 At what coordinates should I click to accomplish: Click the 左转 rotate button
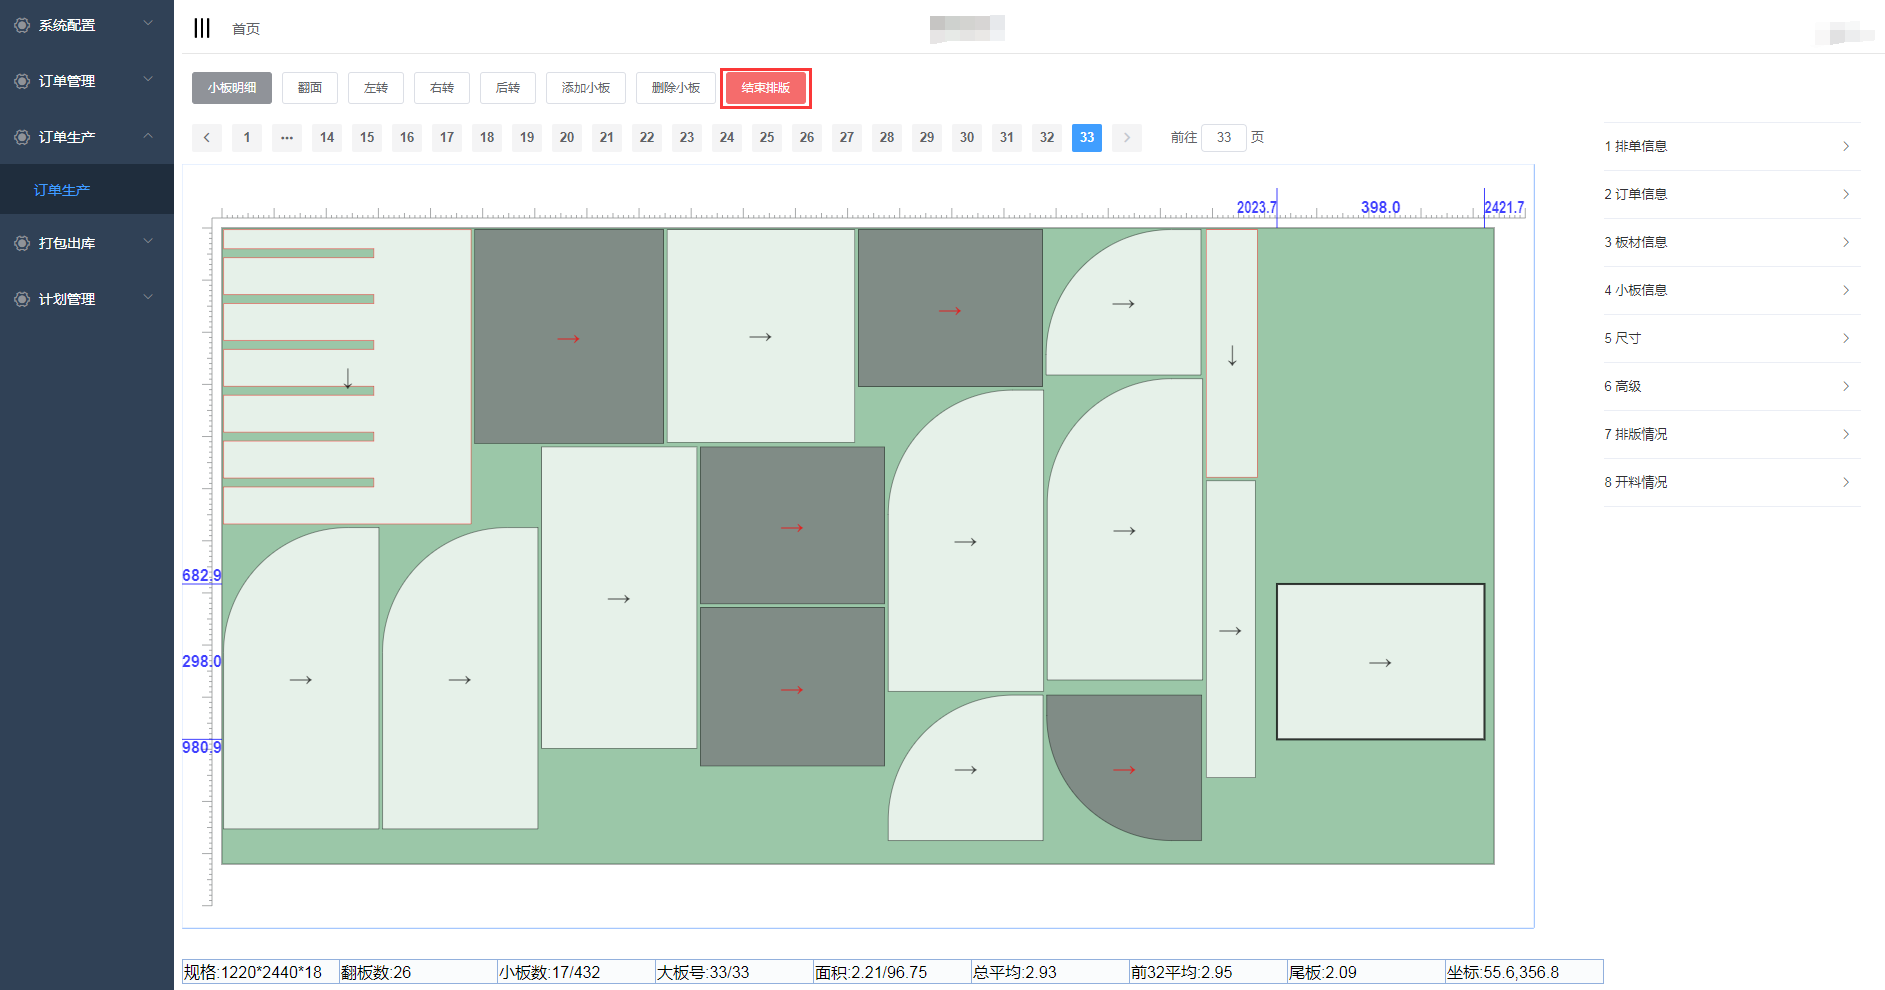click(376, 88)
